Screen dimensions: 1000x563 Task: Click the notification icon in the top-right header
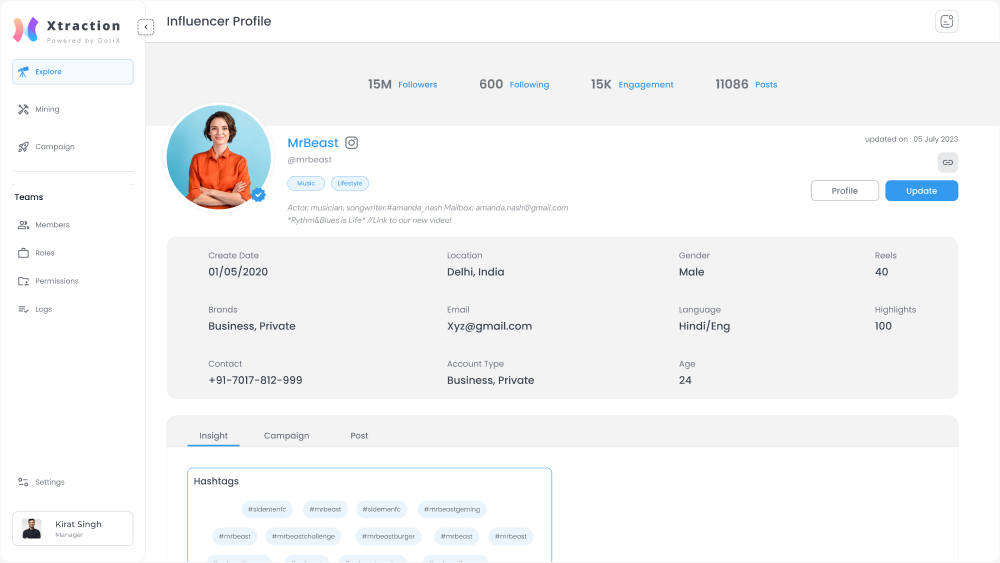coord(946,22)
